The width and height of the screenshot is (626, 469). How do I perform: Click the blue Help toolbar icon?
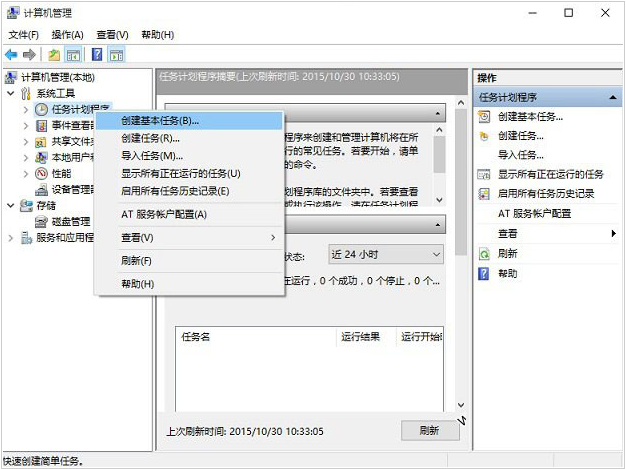click(x=98, y=54)
